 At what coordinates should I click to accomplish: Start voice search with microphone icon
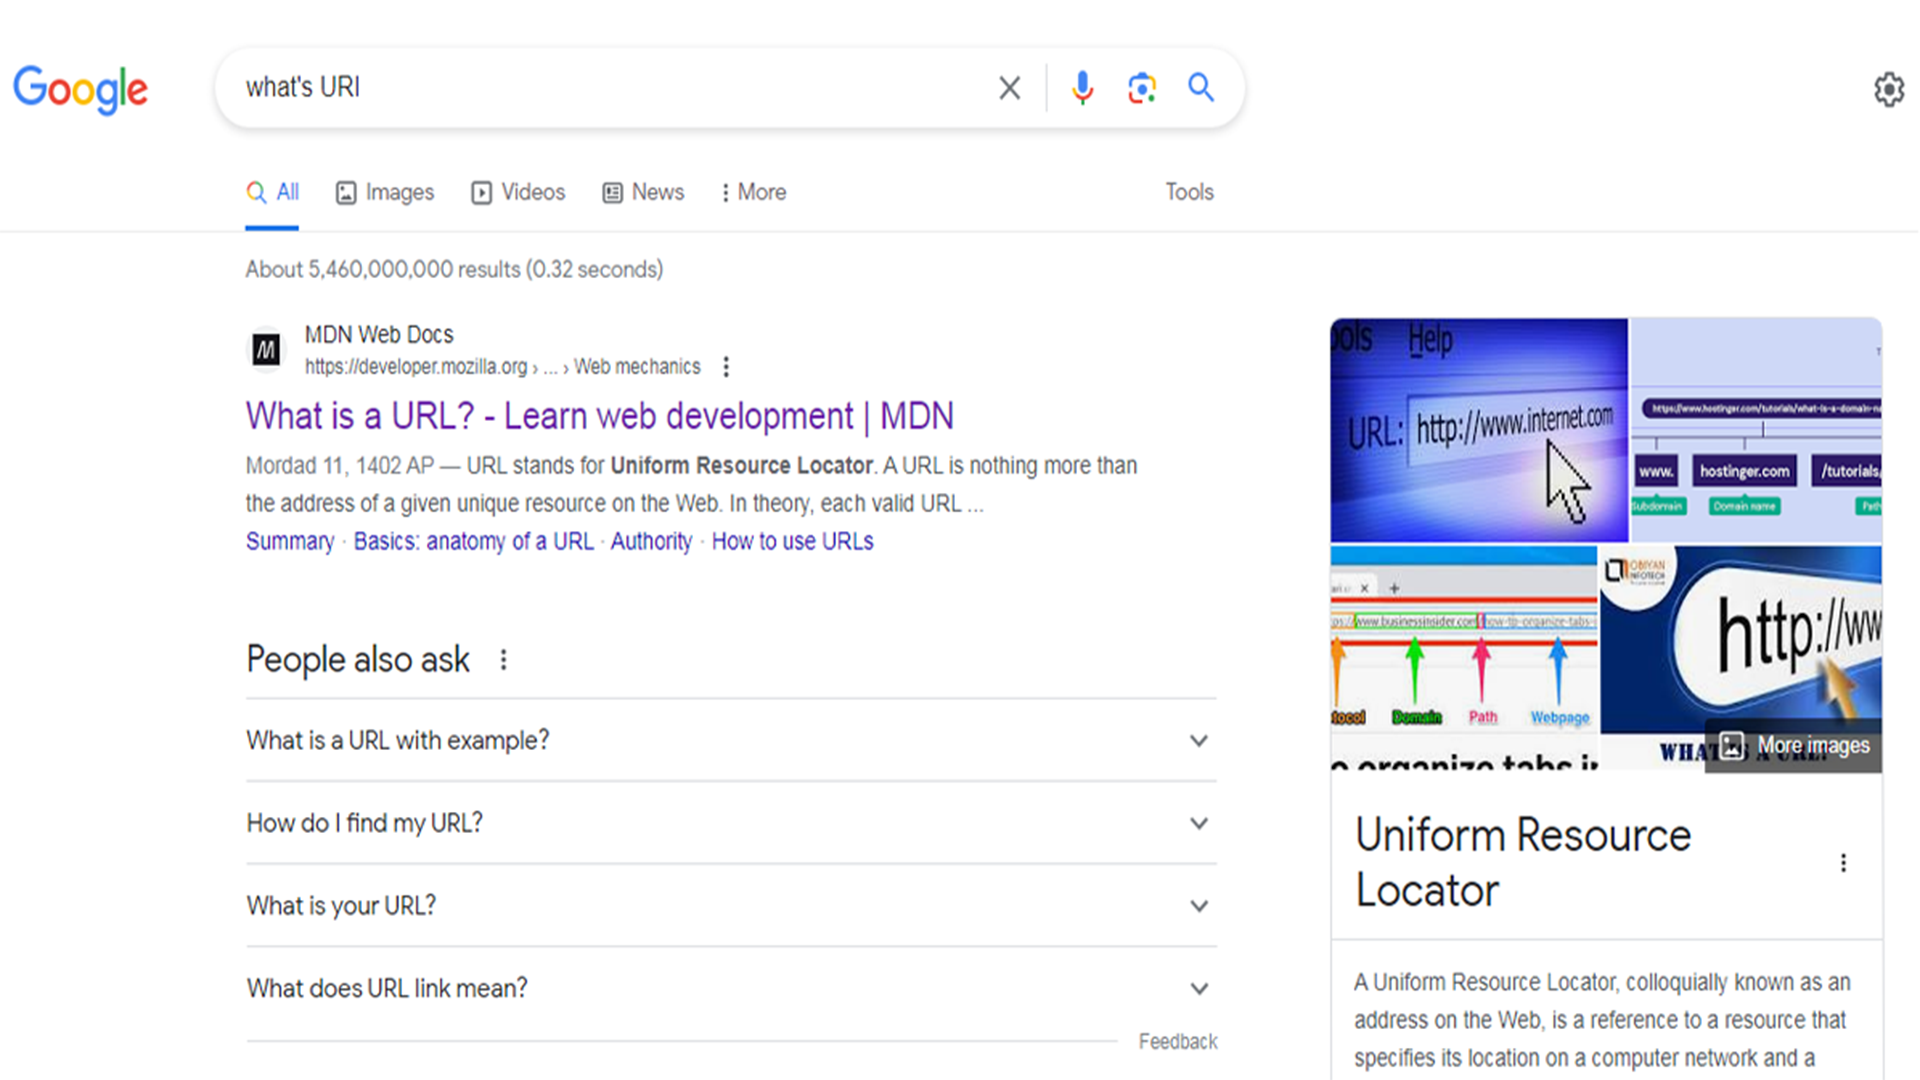(1082, 88)
